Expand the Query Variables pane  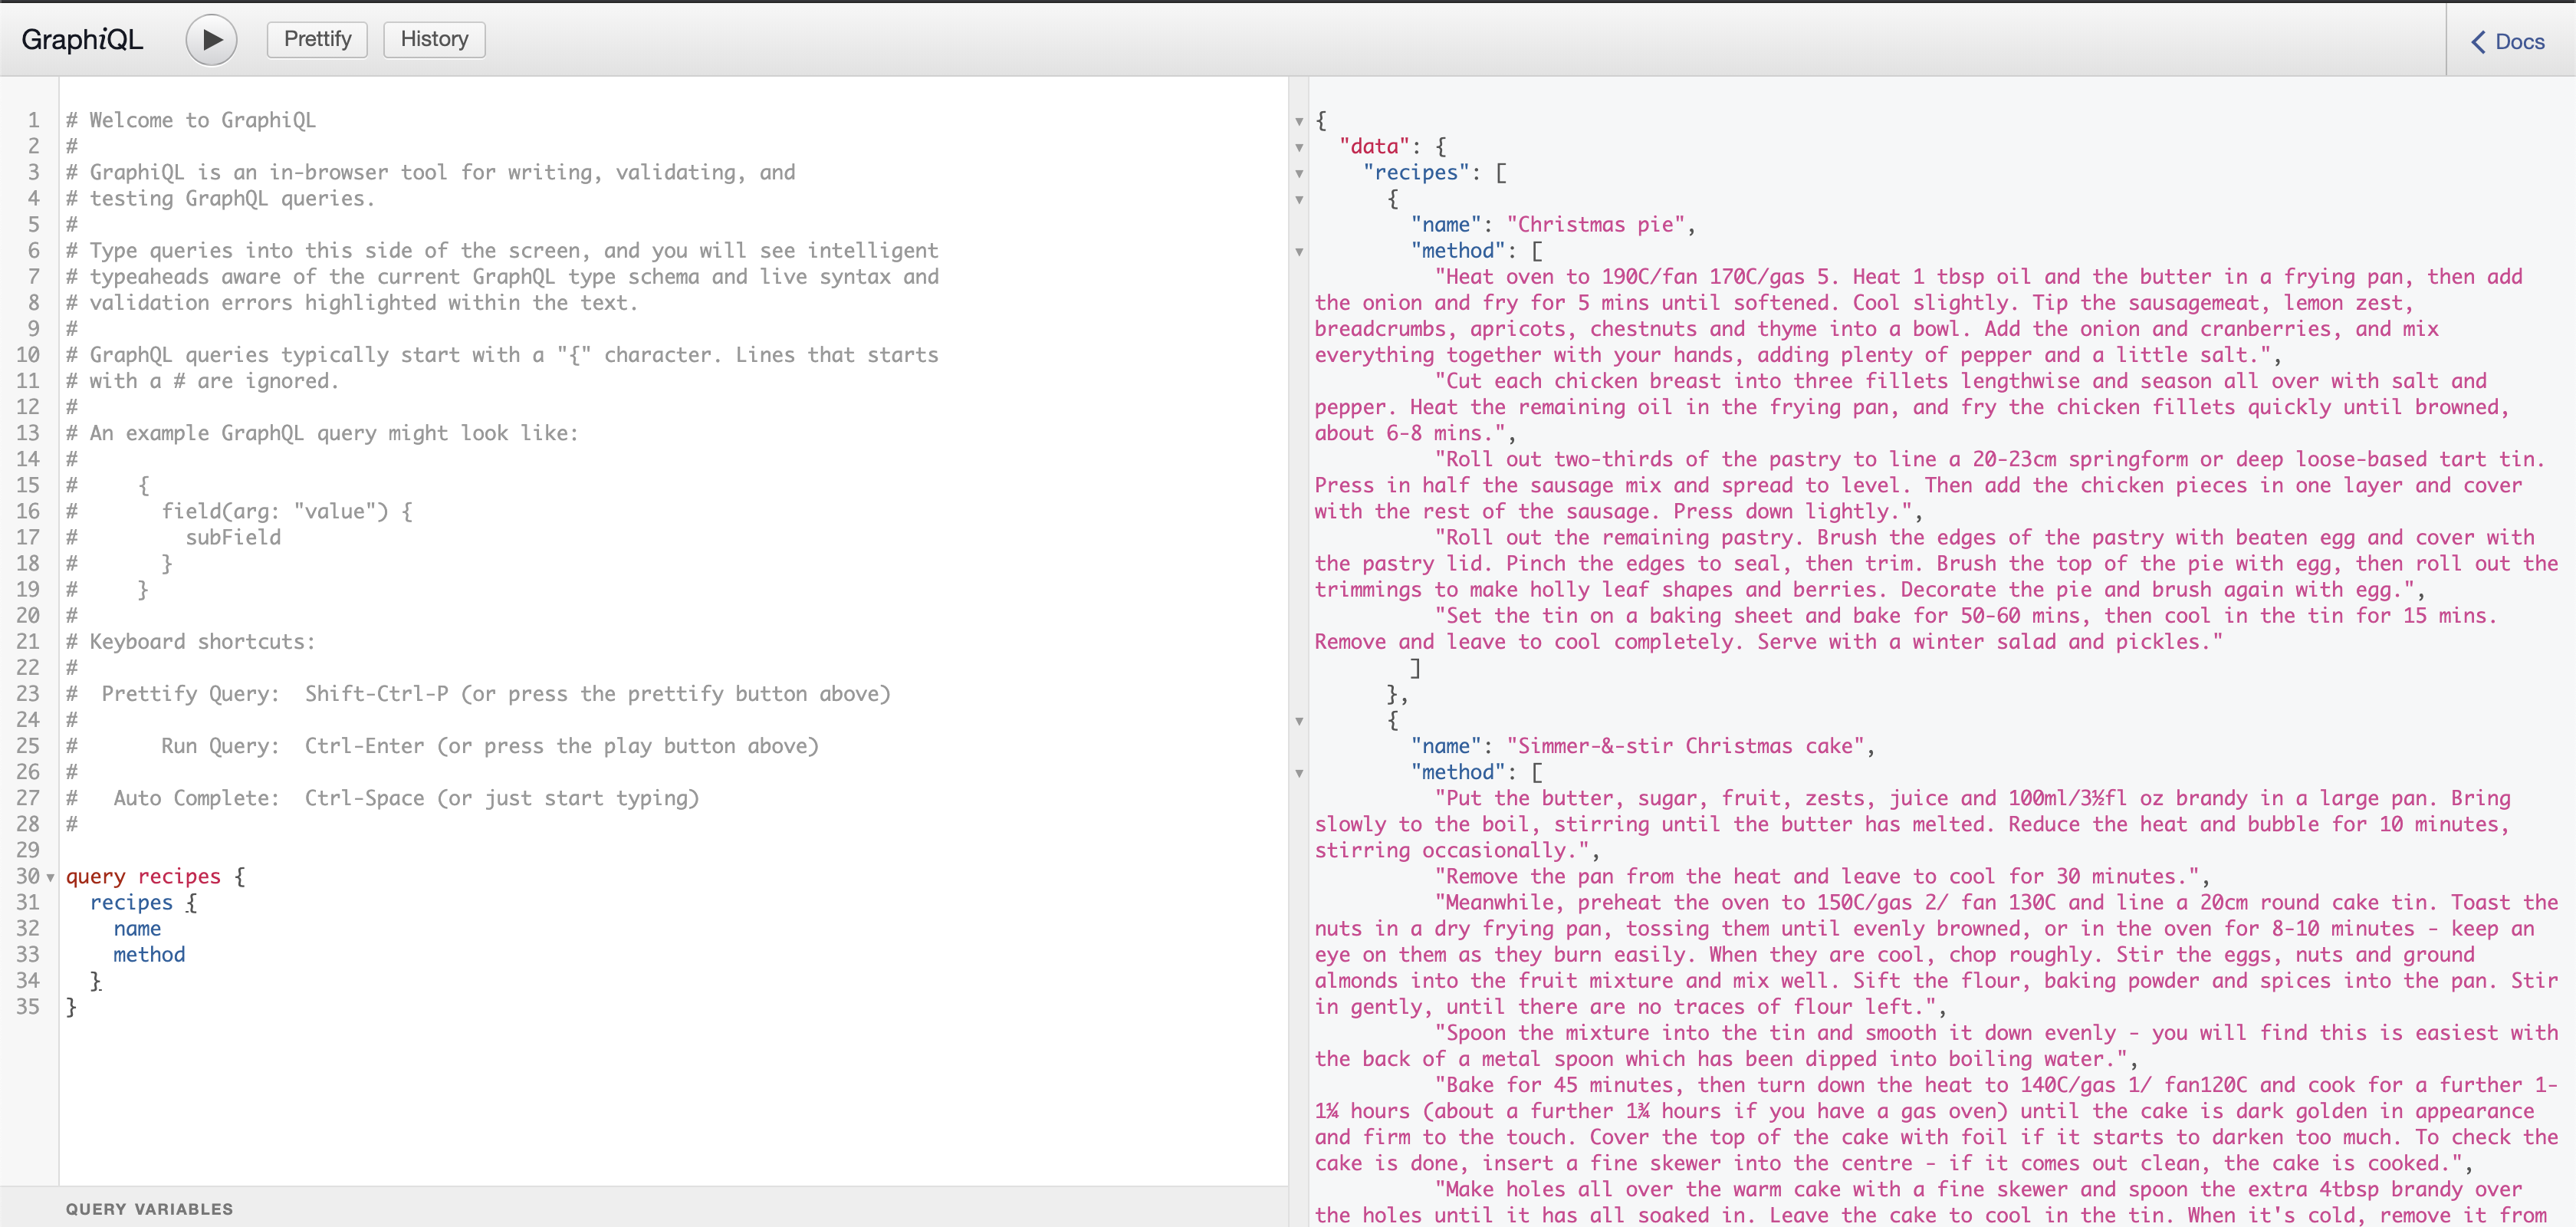point(149,1208)
